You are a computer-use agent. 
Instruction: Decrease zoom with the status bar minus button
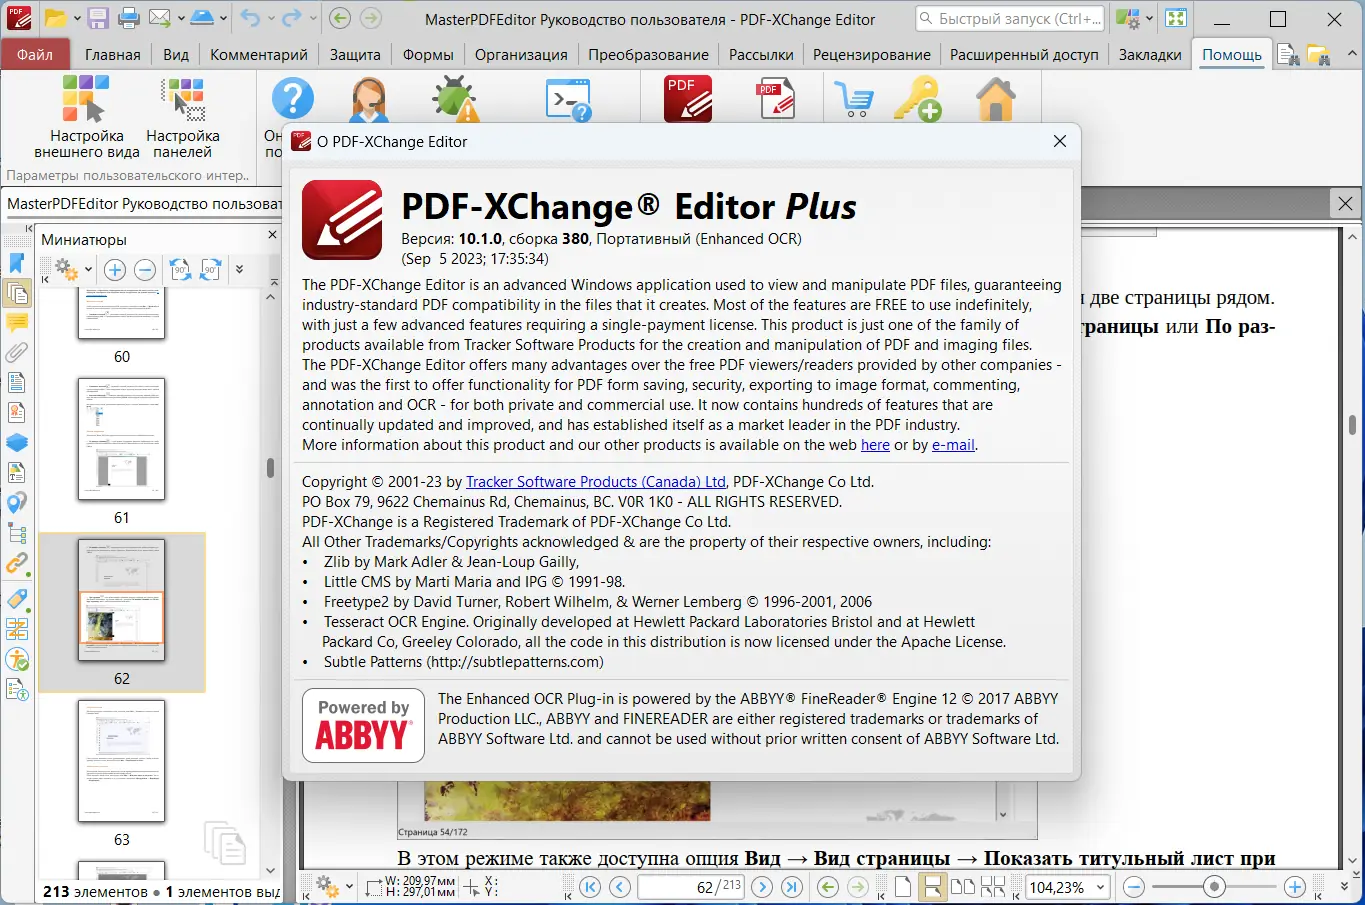pyautogui.click(x=1134, y=887)
